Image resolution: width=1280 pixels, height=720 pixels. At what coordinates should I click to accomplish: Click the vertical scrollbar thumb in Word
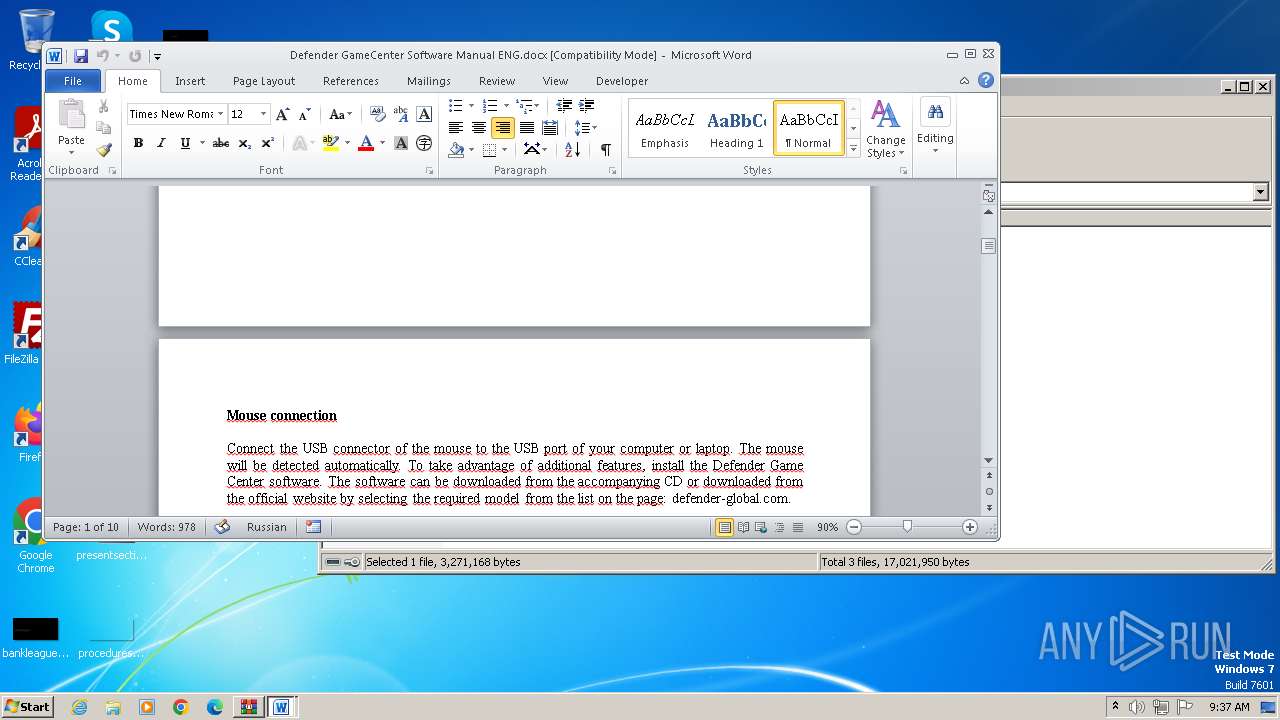click(x=988, y=246)
